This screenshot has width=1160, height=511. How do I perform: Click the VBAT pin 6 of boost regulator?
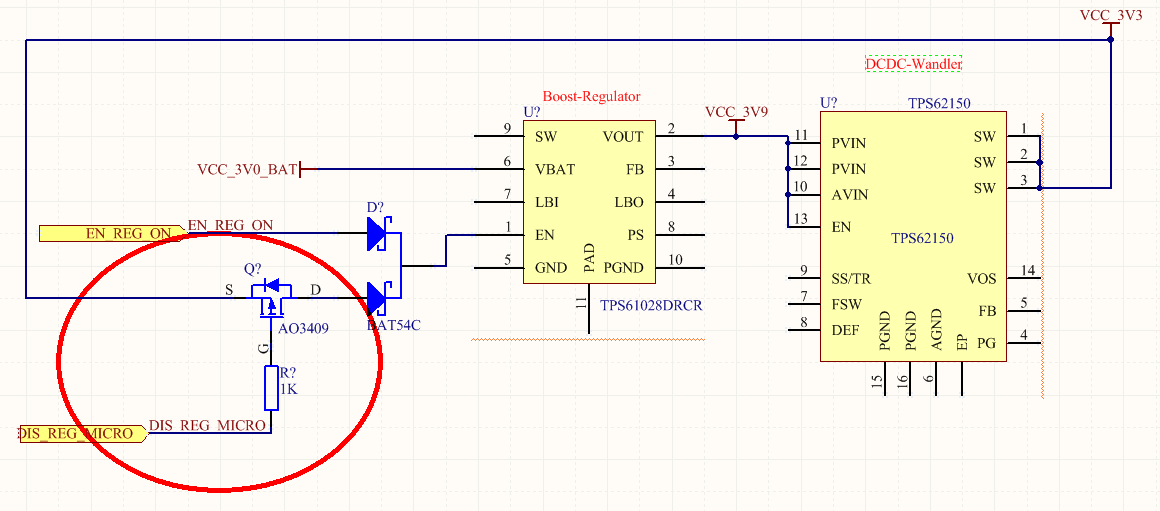point(499,169)
